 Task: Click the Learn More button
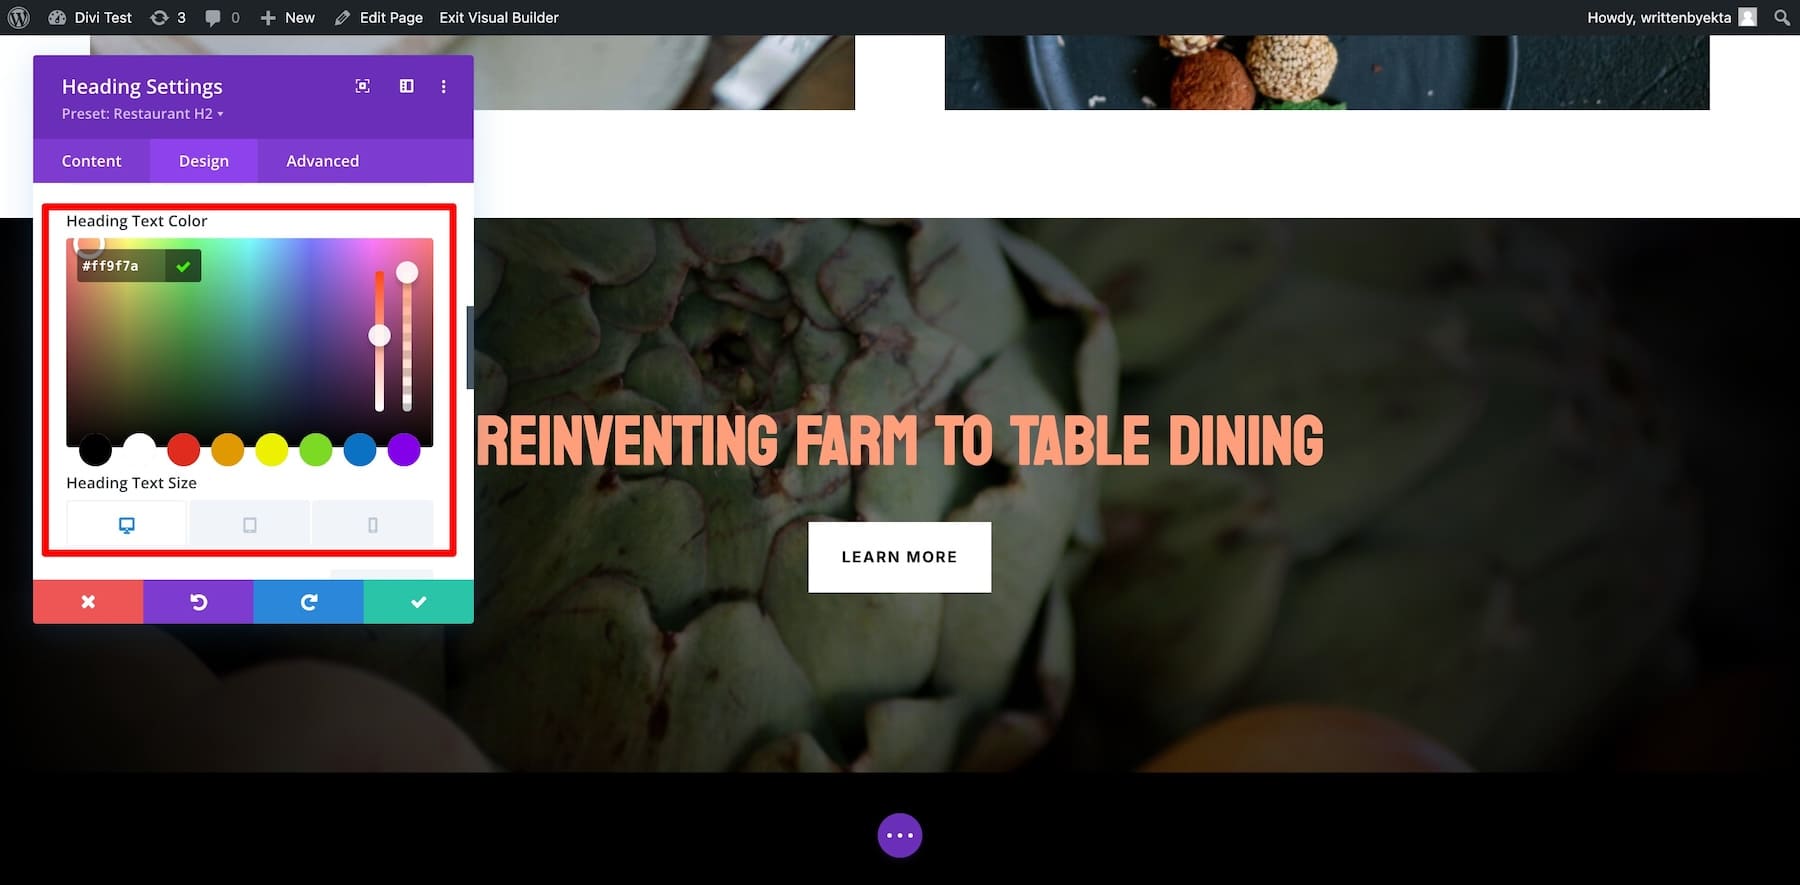(899, 557)
